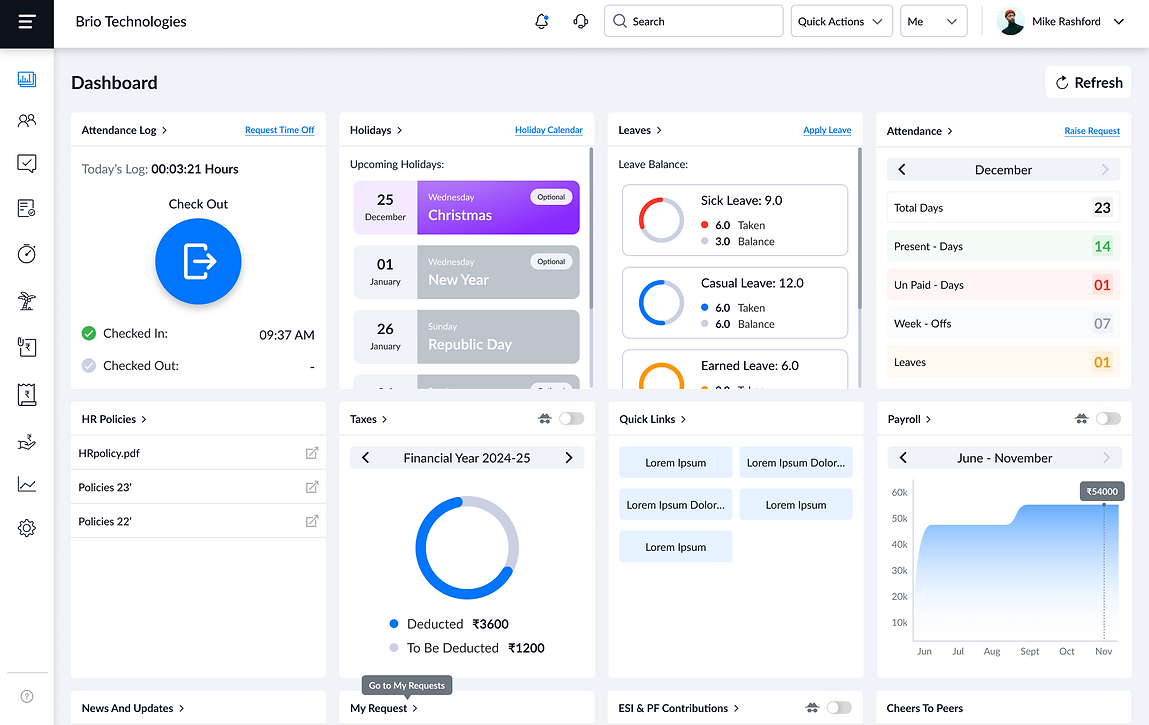Click the blue Check Out button
Viewport: 1149px width, 725px height.
[198, 262]
